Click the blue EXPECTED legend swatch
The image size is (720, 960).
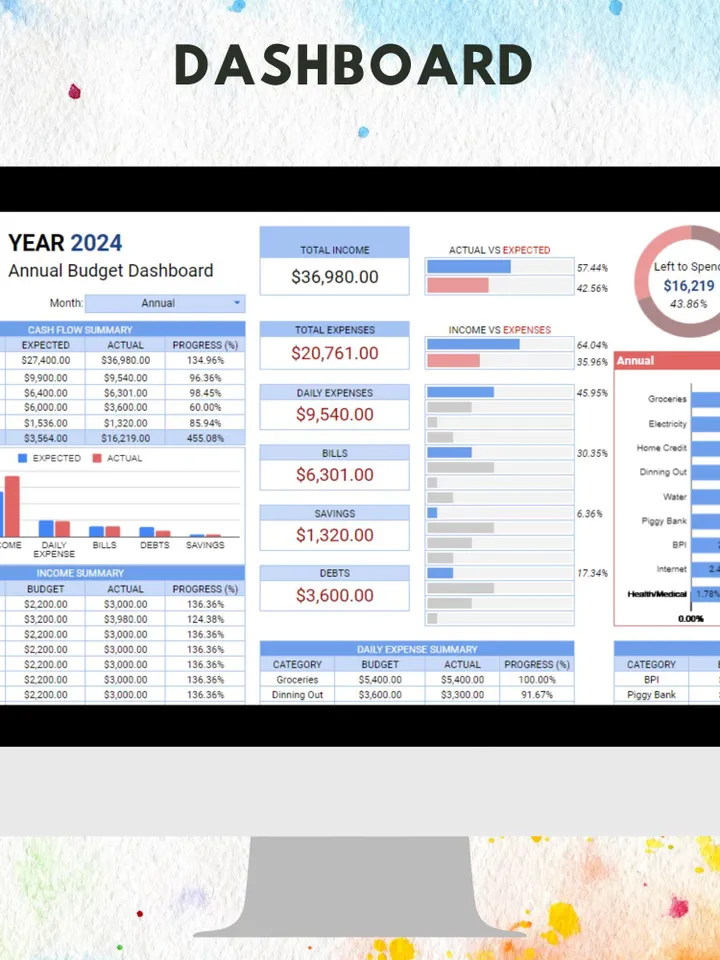click(x=23, y=458)
